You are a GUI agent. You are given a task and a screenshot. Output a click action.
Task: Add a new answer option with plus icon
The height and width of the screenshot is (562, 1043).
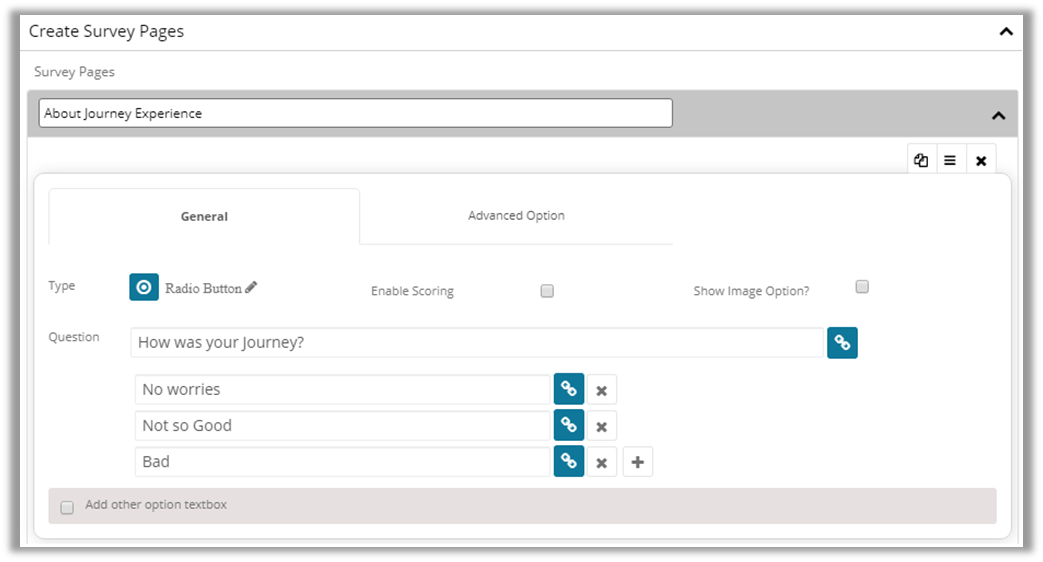(638, 462)
